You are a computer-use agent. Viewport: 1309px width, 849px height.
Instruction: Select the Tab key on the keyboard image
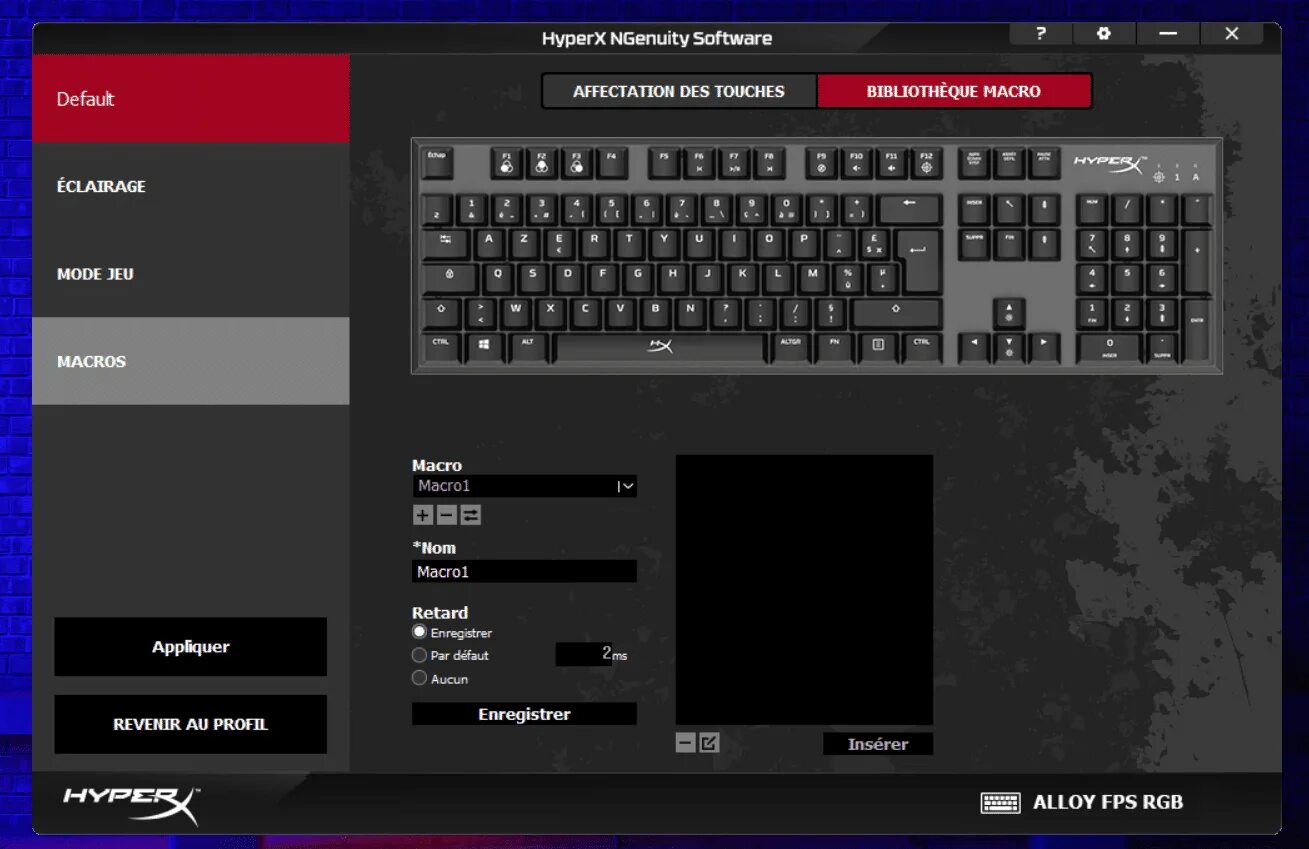[x=446, y=243]
